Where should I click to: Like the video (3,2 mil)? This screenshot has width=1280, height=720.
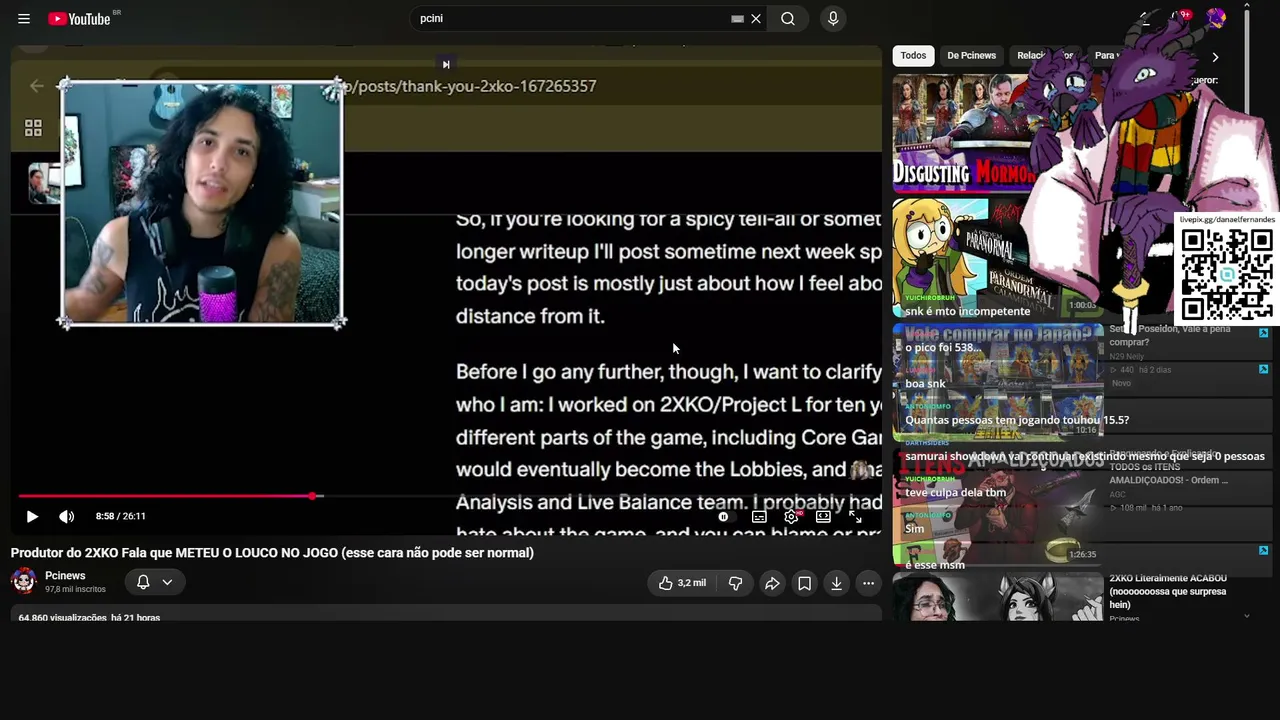coord(682,583)
